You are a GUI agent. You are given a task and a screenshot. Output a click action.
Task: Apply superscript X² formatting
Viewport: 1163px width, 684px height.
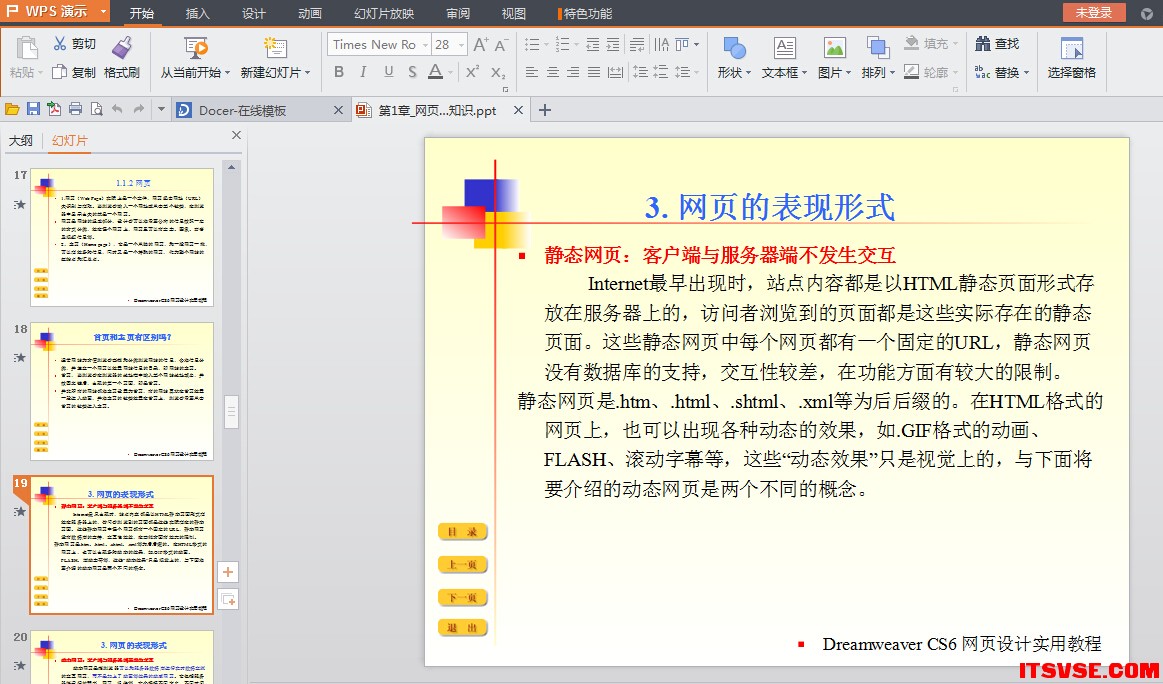click(472, 71)
